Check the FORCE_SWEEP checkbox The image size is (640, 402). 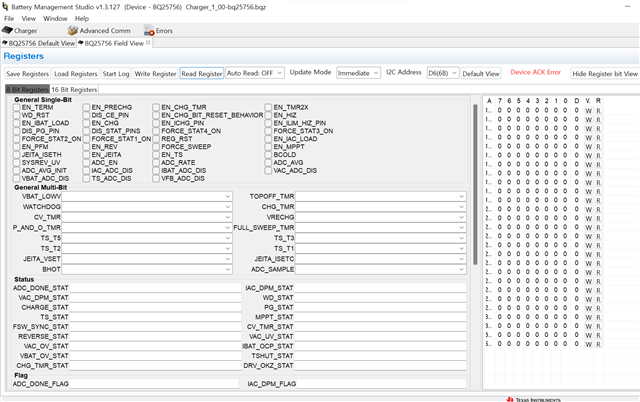(x=156, y=147)
